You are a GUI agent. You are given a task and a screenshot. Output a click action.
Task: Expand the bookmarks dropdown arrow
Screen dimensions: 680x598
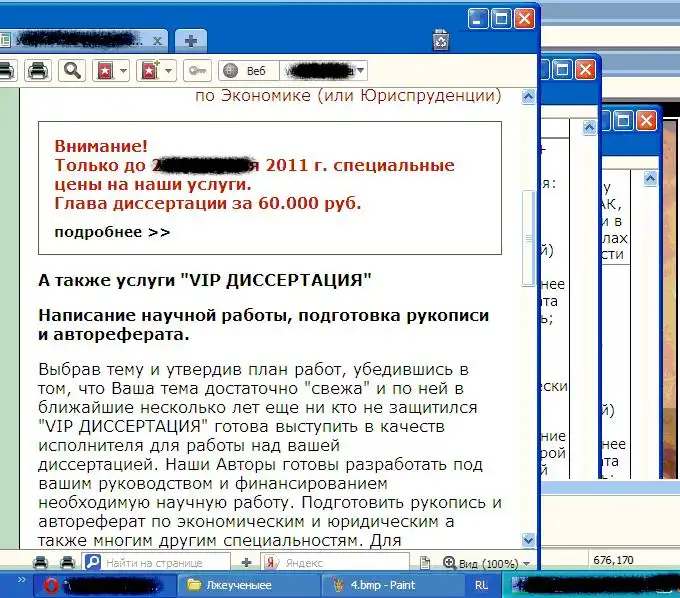tap(124, 70)
